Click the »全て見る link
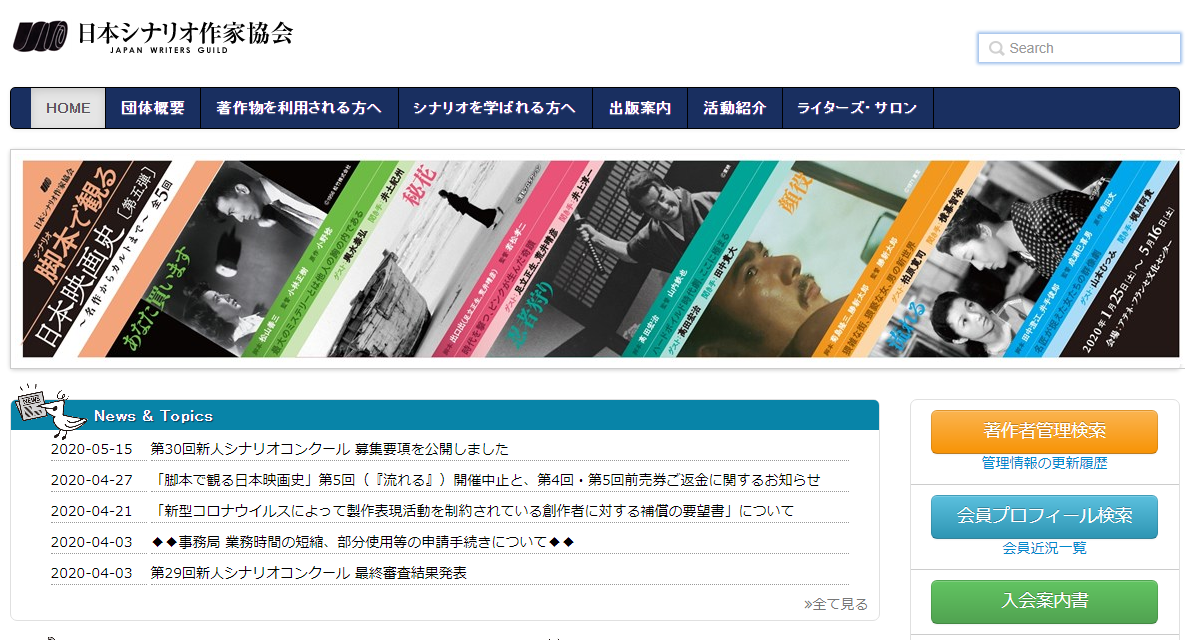1185x640 pixels. 836,604
